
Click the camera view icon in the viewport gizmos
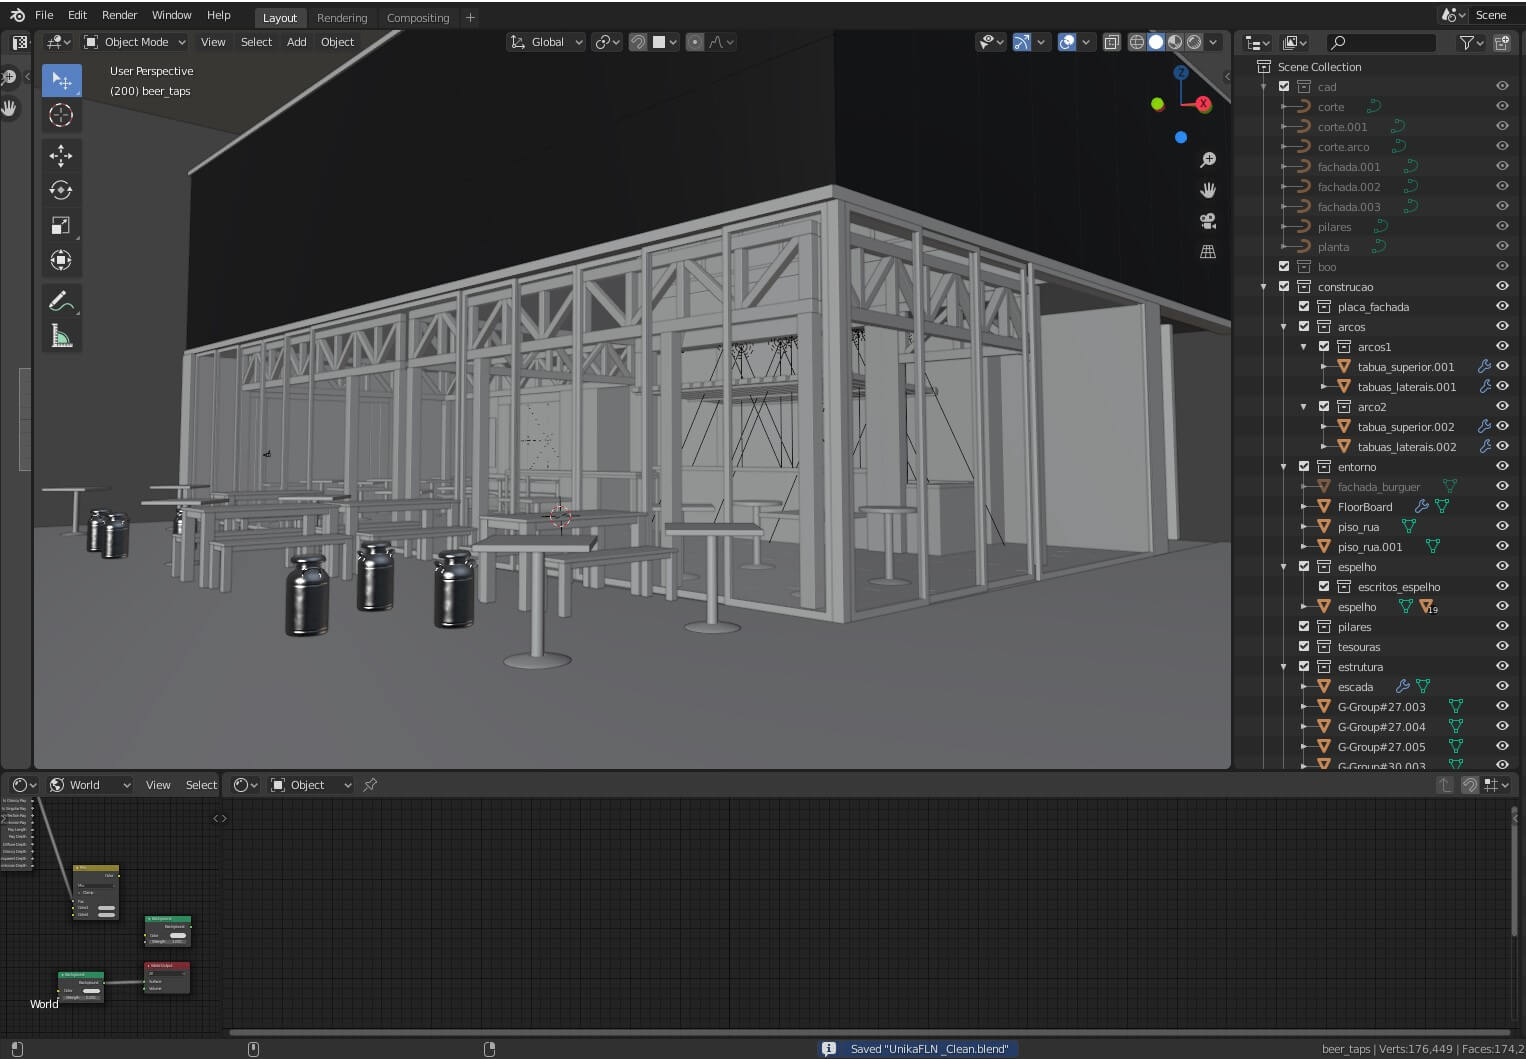pos(1207,221)
